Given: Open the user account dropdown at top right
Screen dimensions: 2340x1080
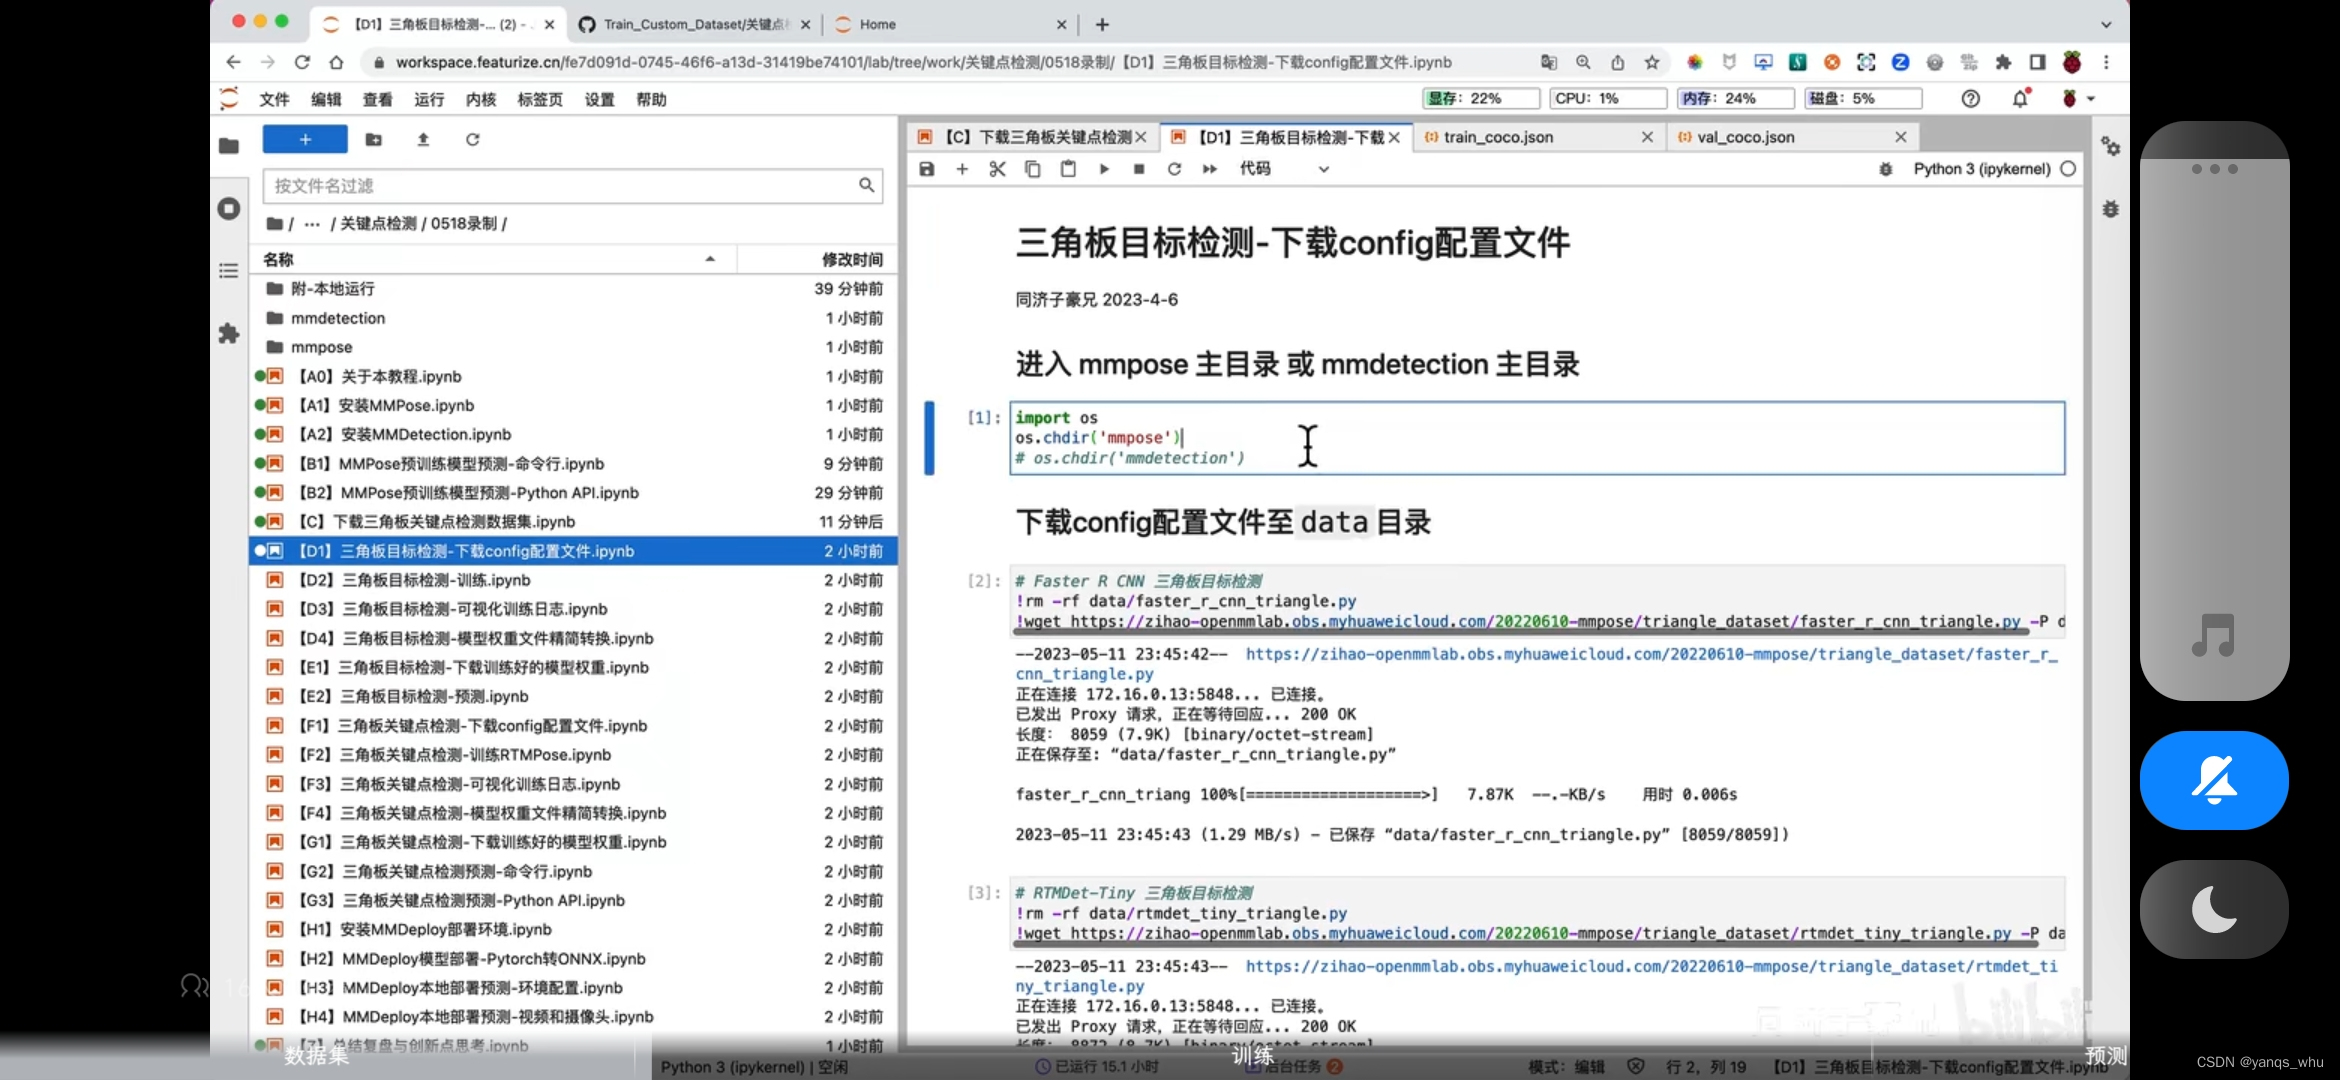Looking at the screenshot, I should pos(2078,98).
